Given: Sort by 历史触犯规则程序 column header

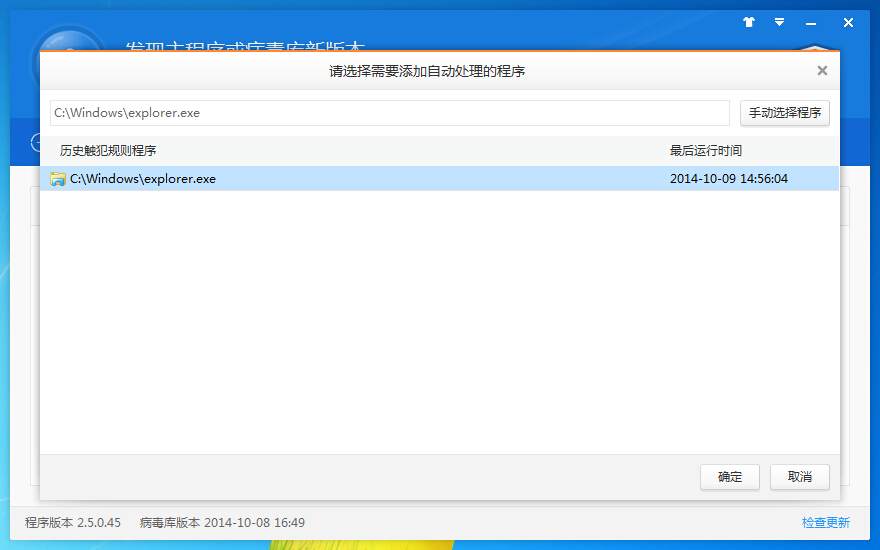Looking at the screenshot, I should [x=108, y=151].
